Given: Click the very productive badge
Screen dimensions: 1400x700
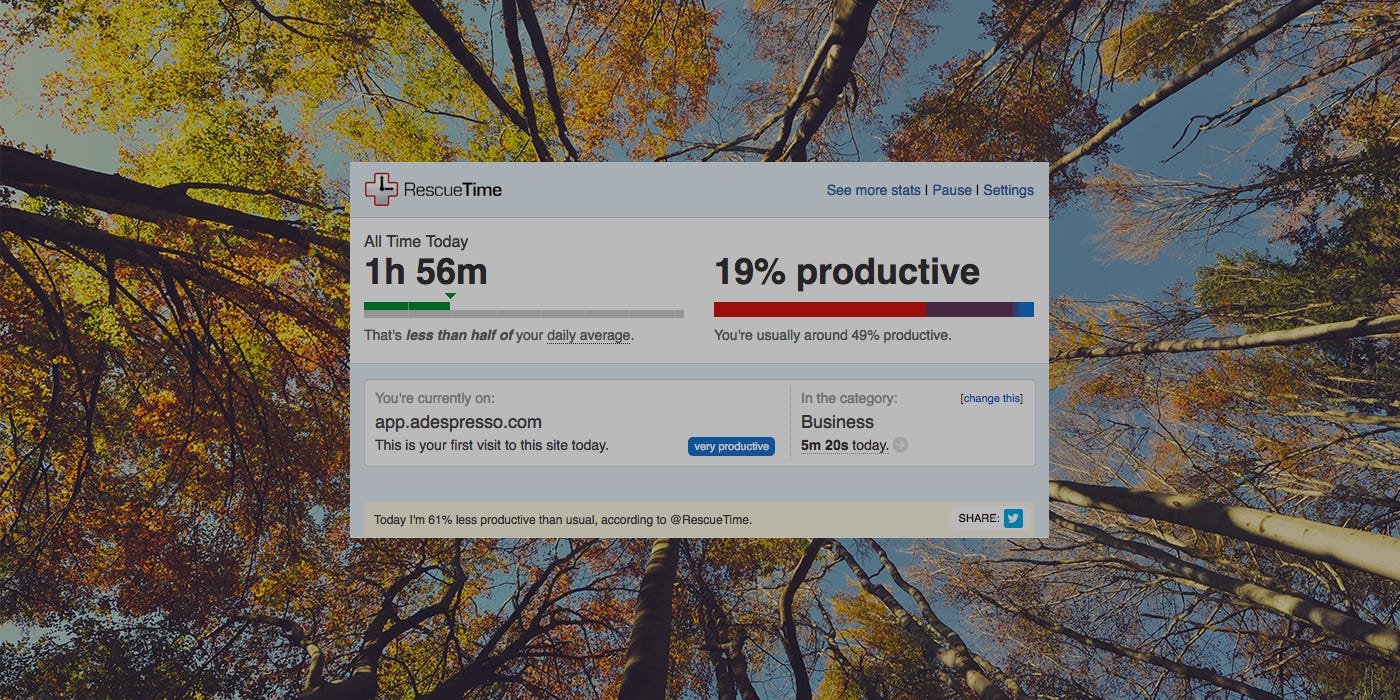Looking at the screenshot, I should pyautogui.click(x=731, y=446).
